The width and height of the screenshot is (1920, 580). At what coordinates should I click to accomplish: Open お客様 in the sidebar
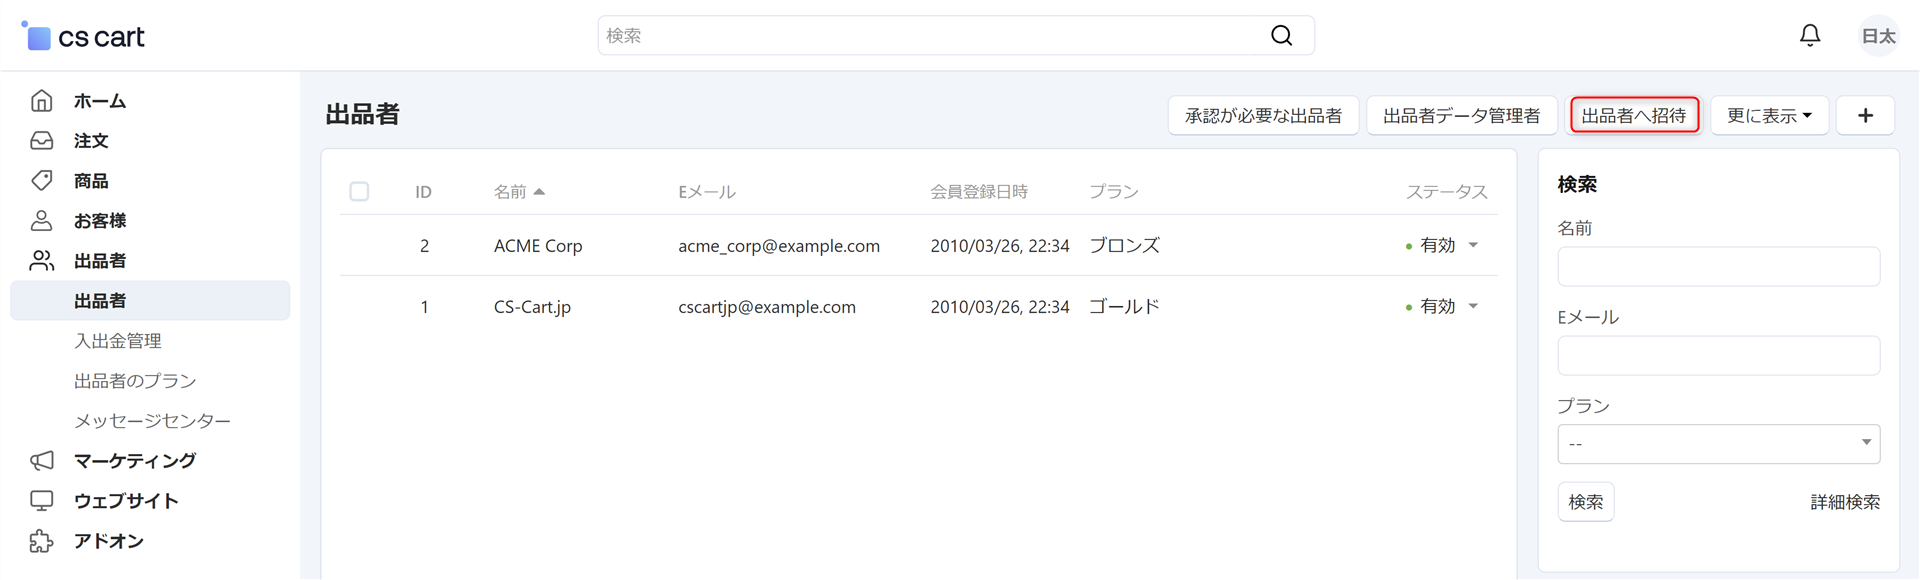click(x=100, y=221)
